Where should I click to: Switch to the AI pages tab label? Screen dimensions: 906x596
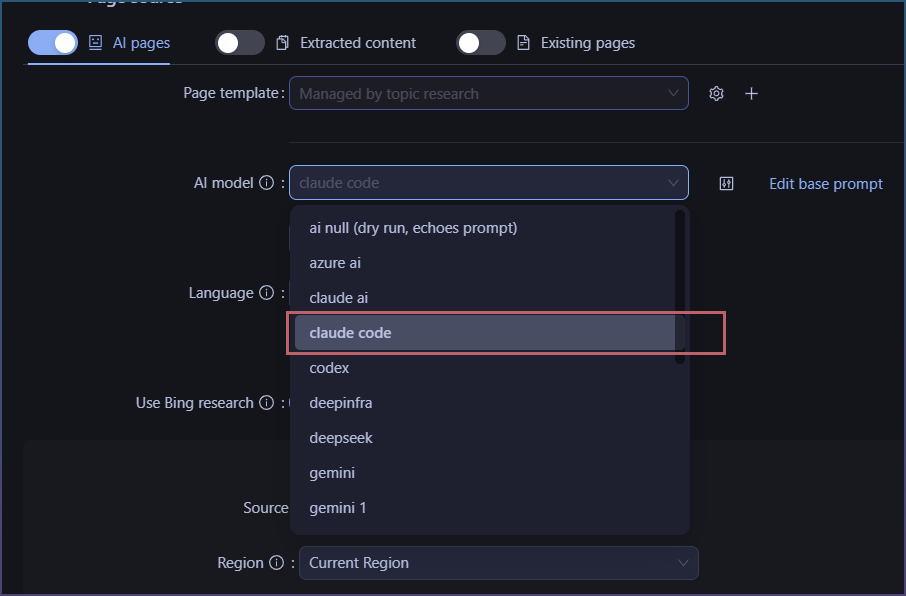point(142,43)
